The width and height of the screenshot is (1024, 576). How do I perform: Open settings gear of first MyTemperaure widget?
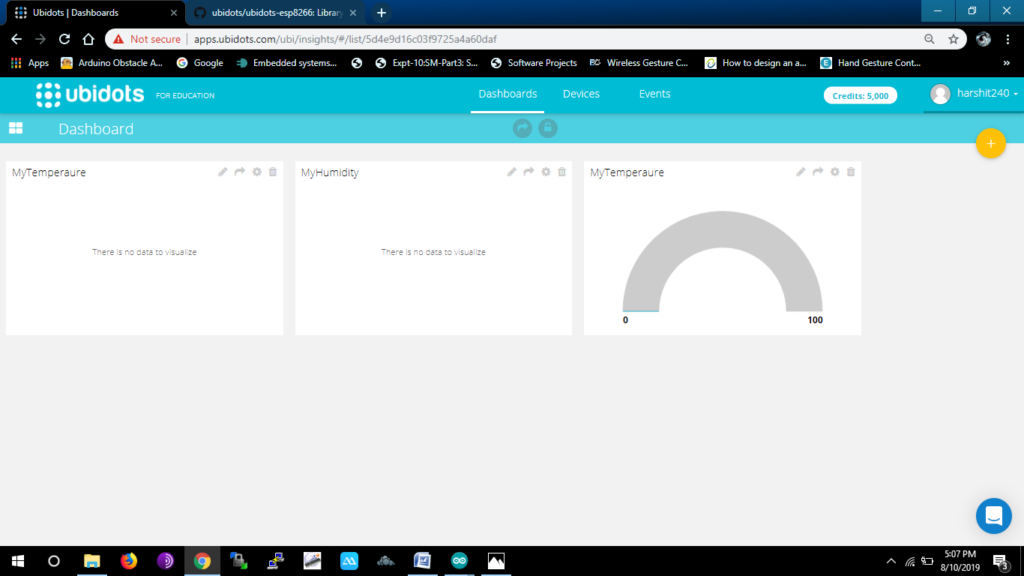tap(257, 172)
